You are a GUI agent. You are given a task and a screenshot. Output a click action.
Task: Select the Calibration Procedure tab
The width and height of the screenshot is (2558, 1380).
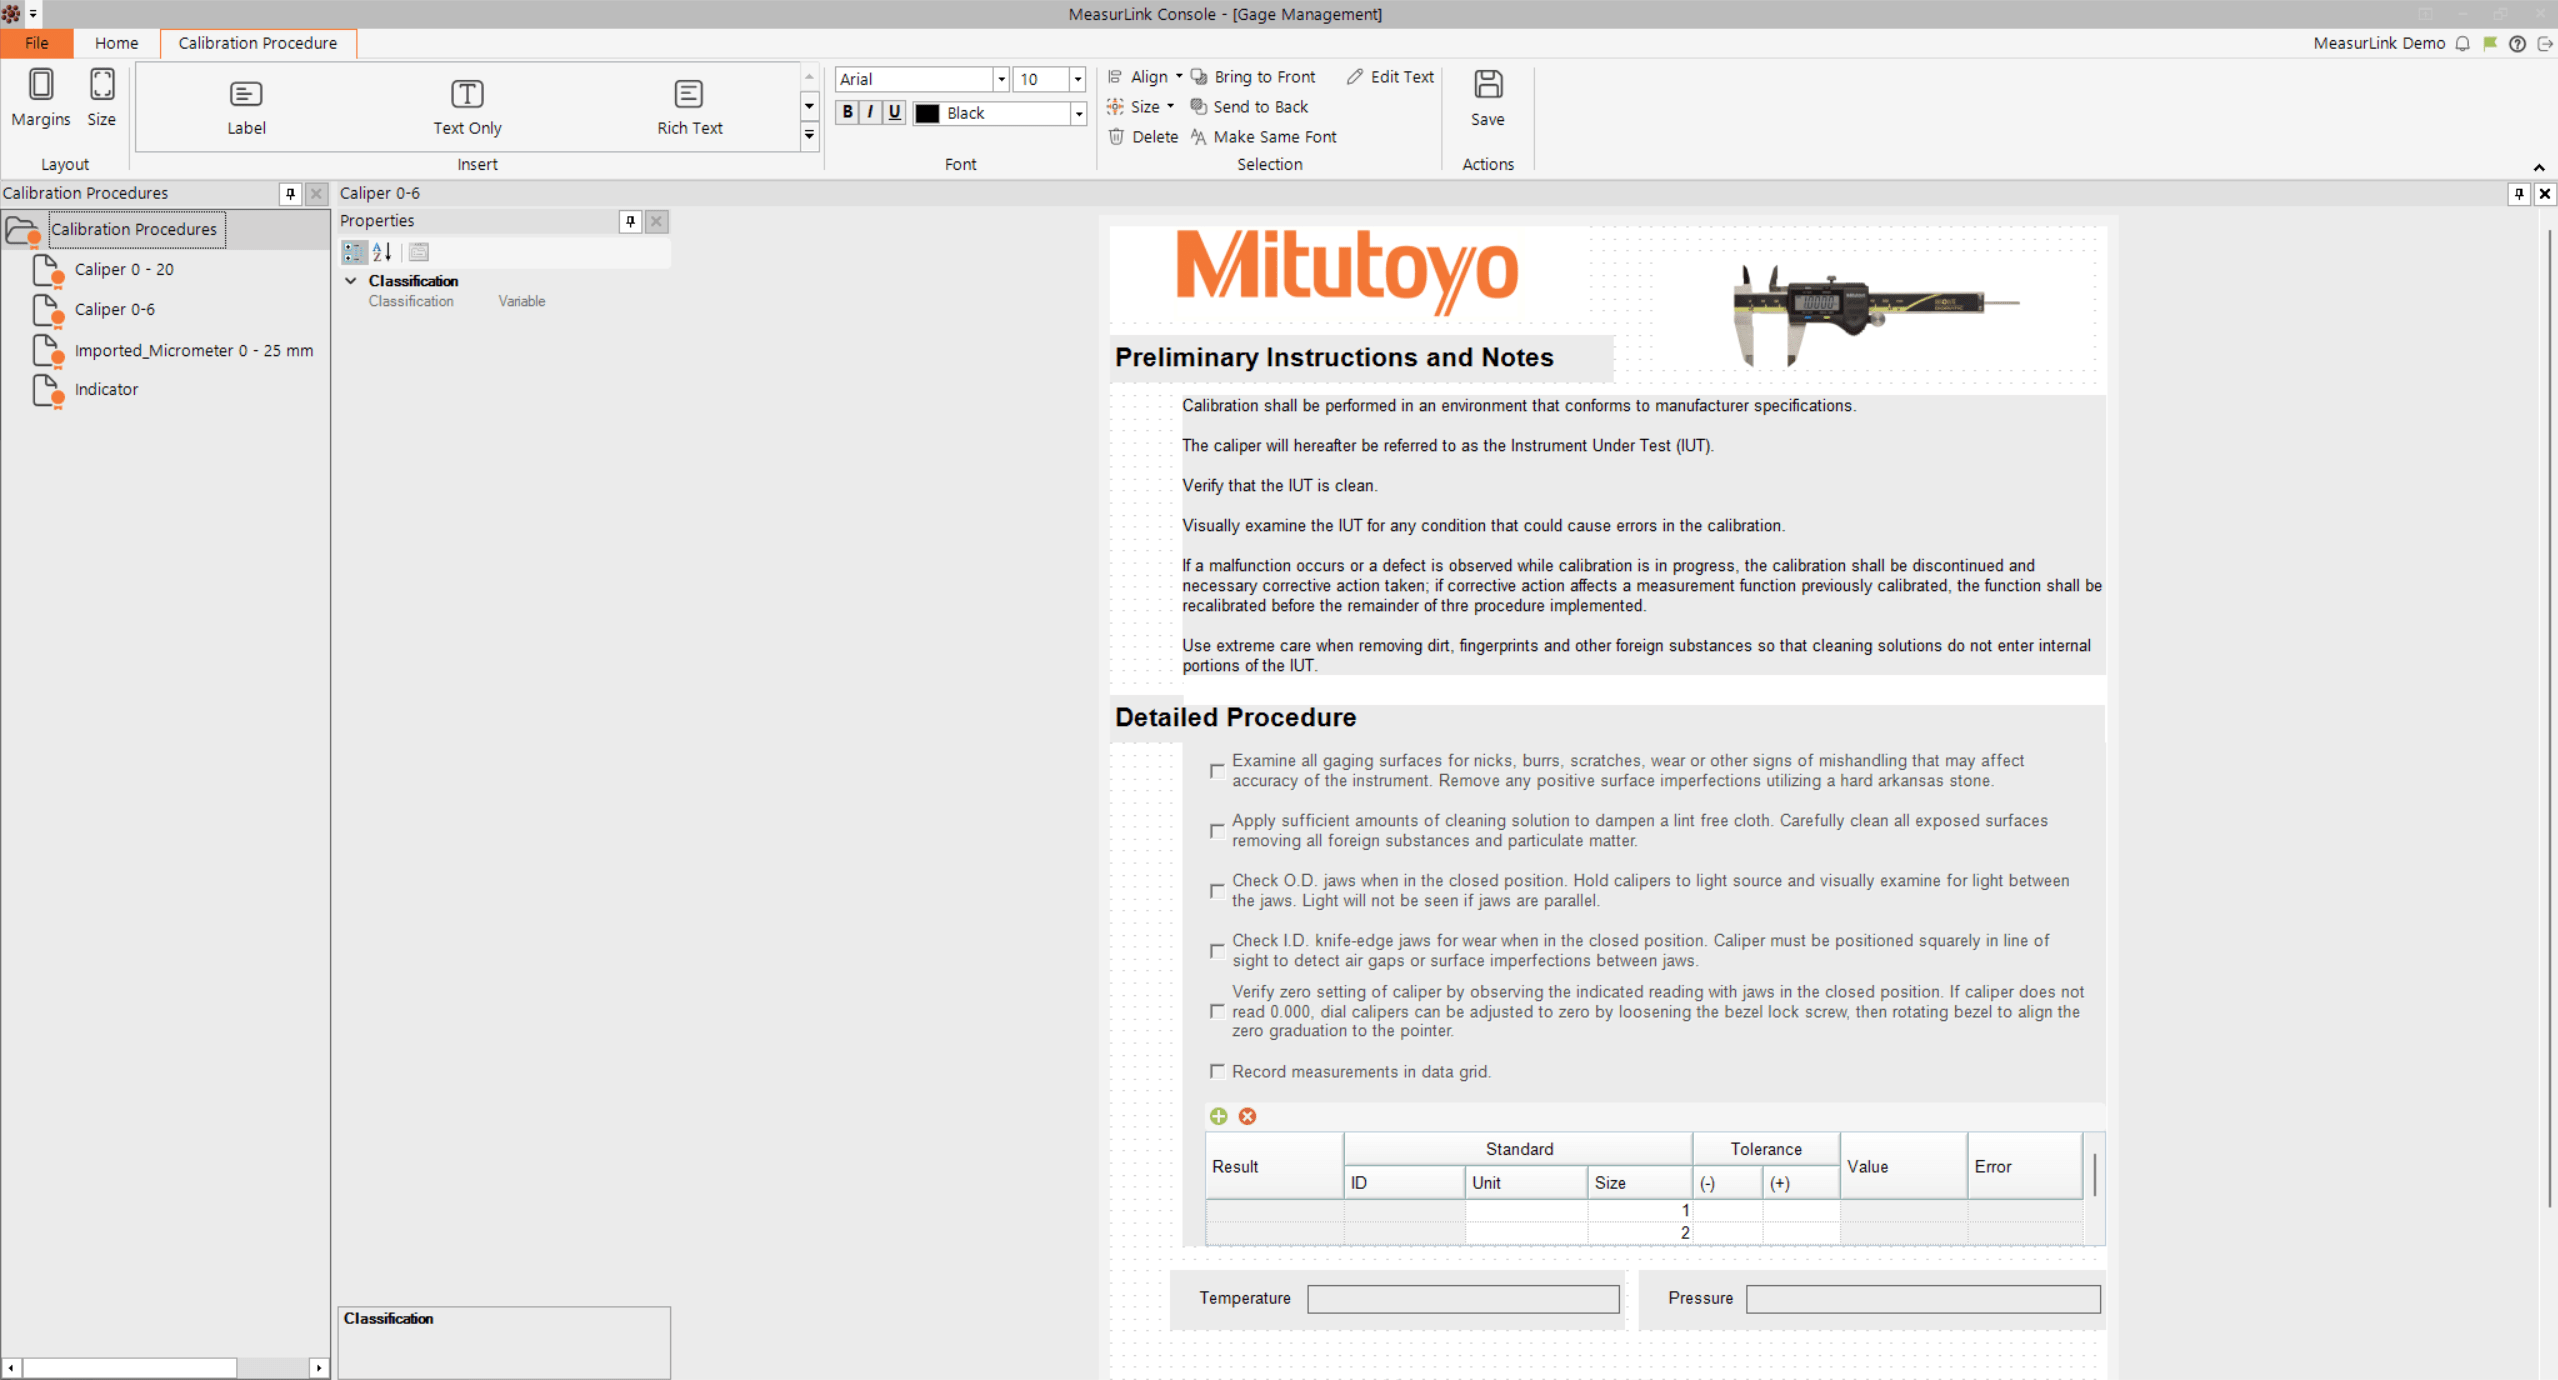pos(258,43)
